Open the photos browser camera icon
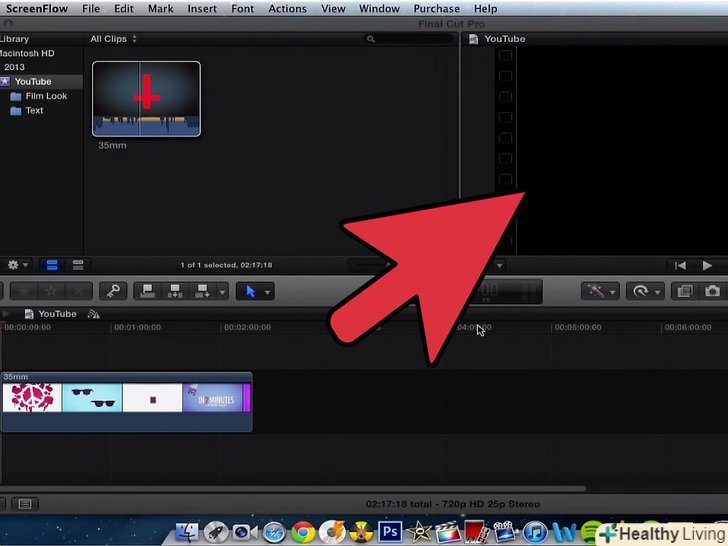 [712, 291]
